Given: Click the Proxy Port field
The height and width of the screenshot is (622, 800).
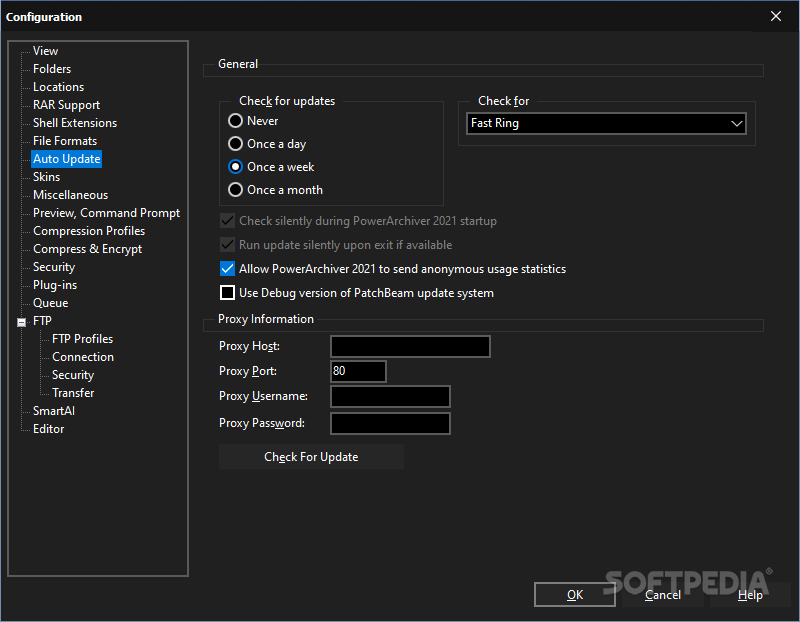Looking at the screenshot, I should (358, 371).
